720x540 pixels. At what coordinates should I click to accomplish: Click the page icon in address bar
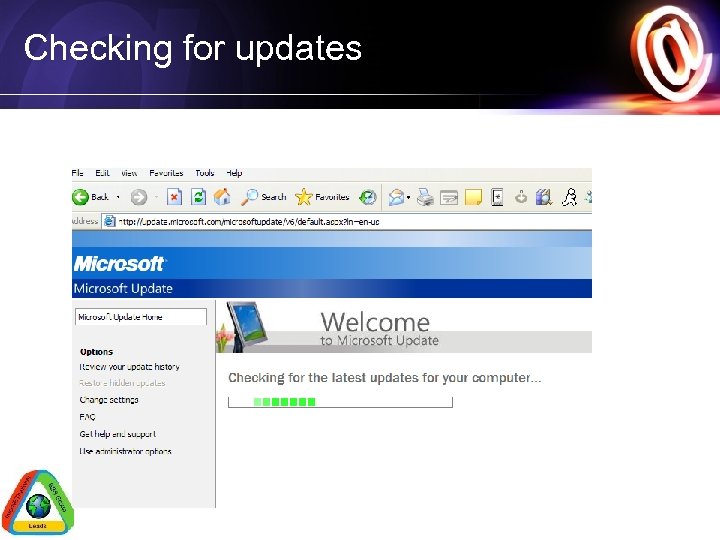tap(109, 221)
